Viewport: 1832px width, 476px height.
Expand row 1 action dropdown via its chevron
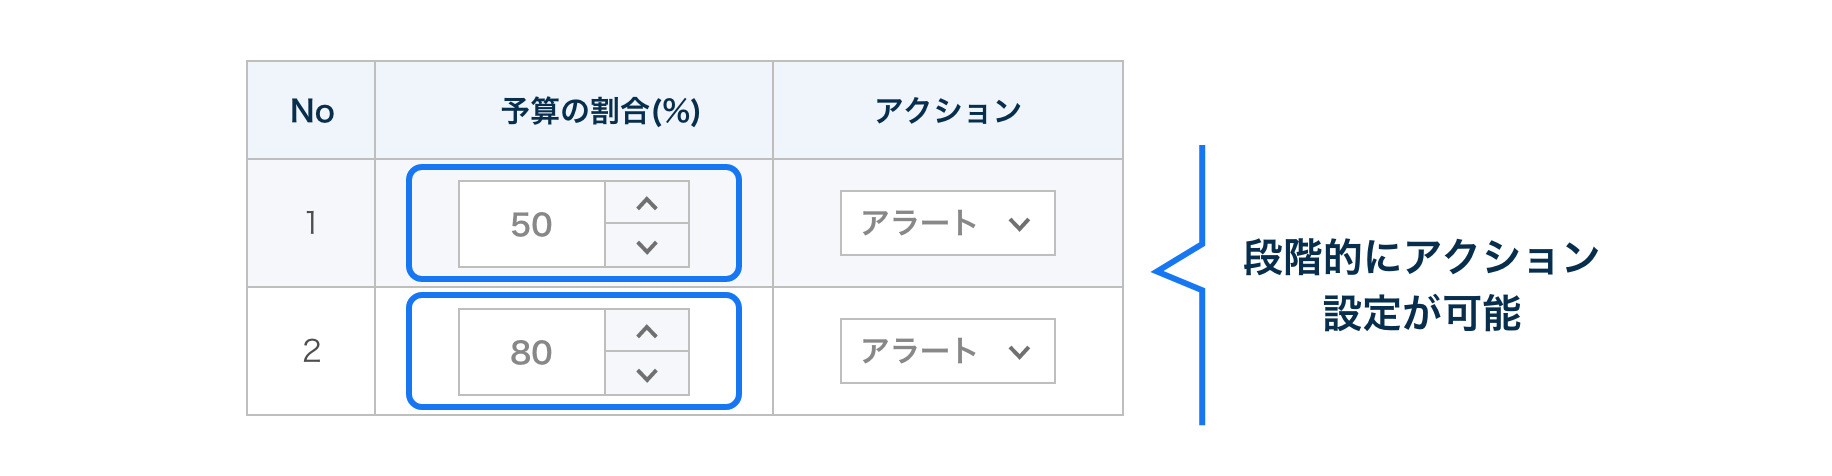click(1019, 224)
